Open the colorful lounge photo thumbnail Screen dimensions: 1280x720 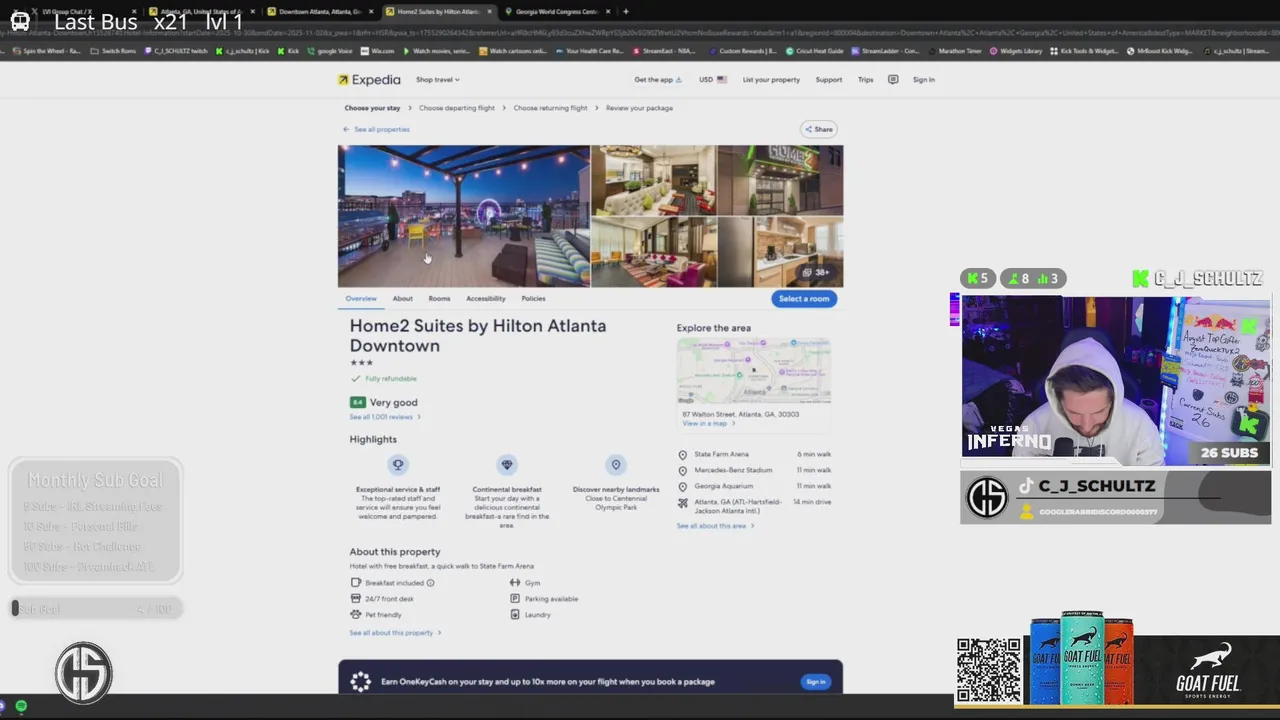click(x=654, y=252)
